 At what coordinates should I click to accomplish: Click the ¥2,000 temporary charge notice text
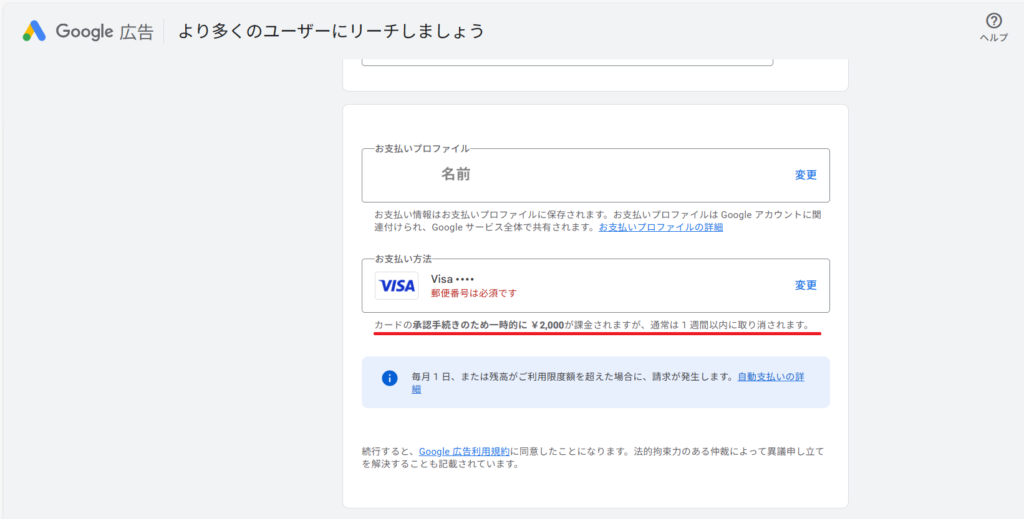592,324
